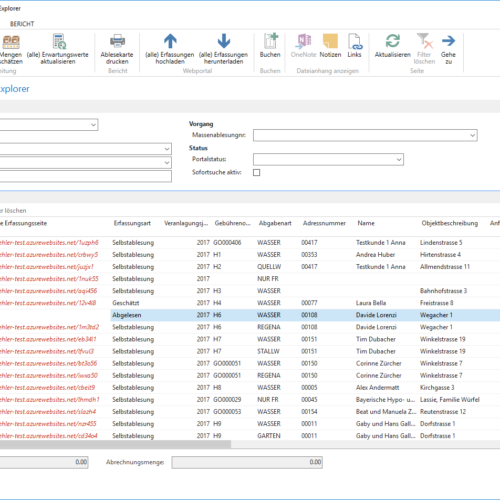Image resolution: width=500 pixels, height=500 pixels.
Task: Click the GO000029 Gebührenobjekt cell
Action: pyautogui.click(x=227, y=400)
